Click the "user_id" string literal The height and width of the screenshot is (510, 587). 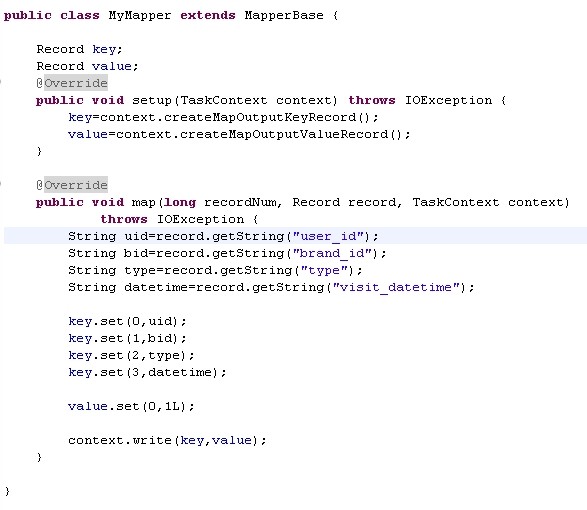(328, 236)
